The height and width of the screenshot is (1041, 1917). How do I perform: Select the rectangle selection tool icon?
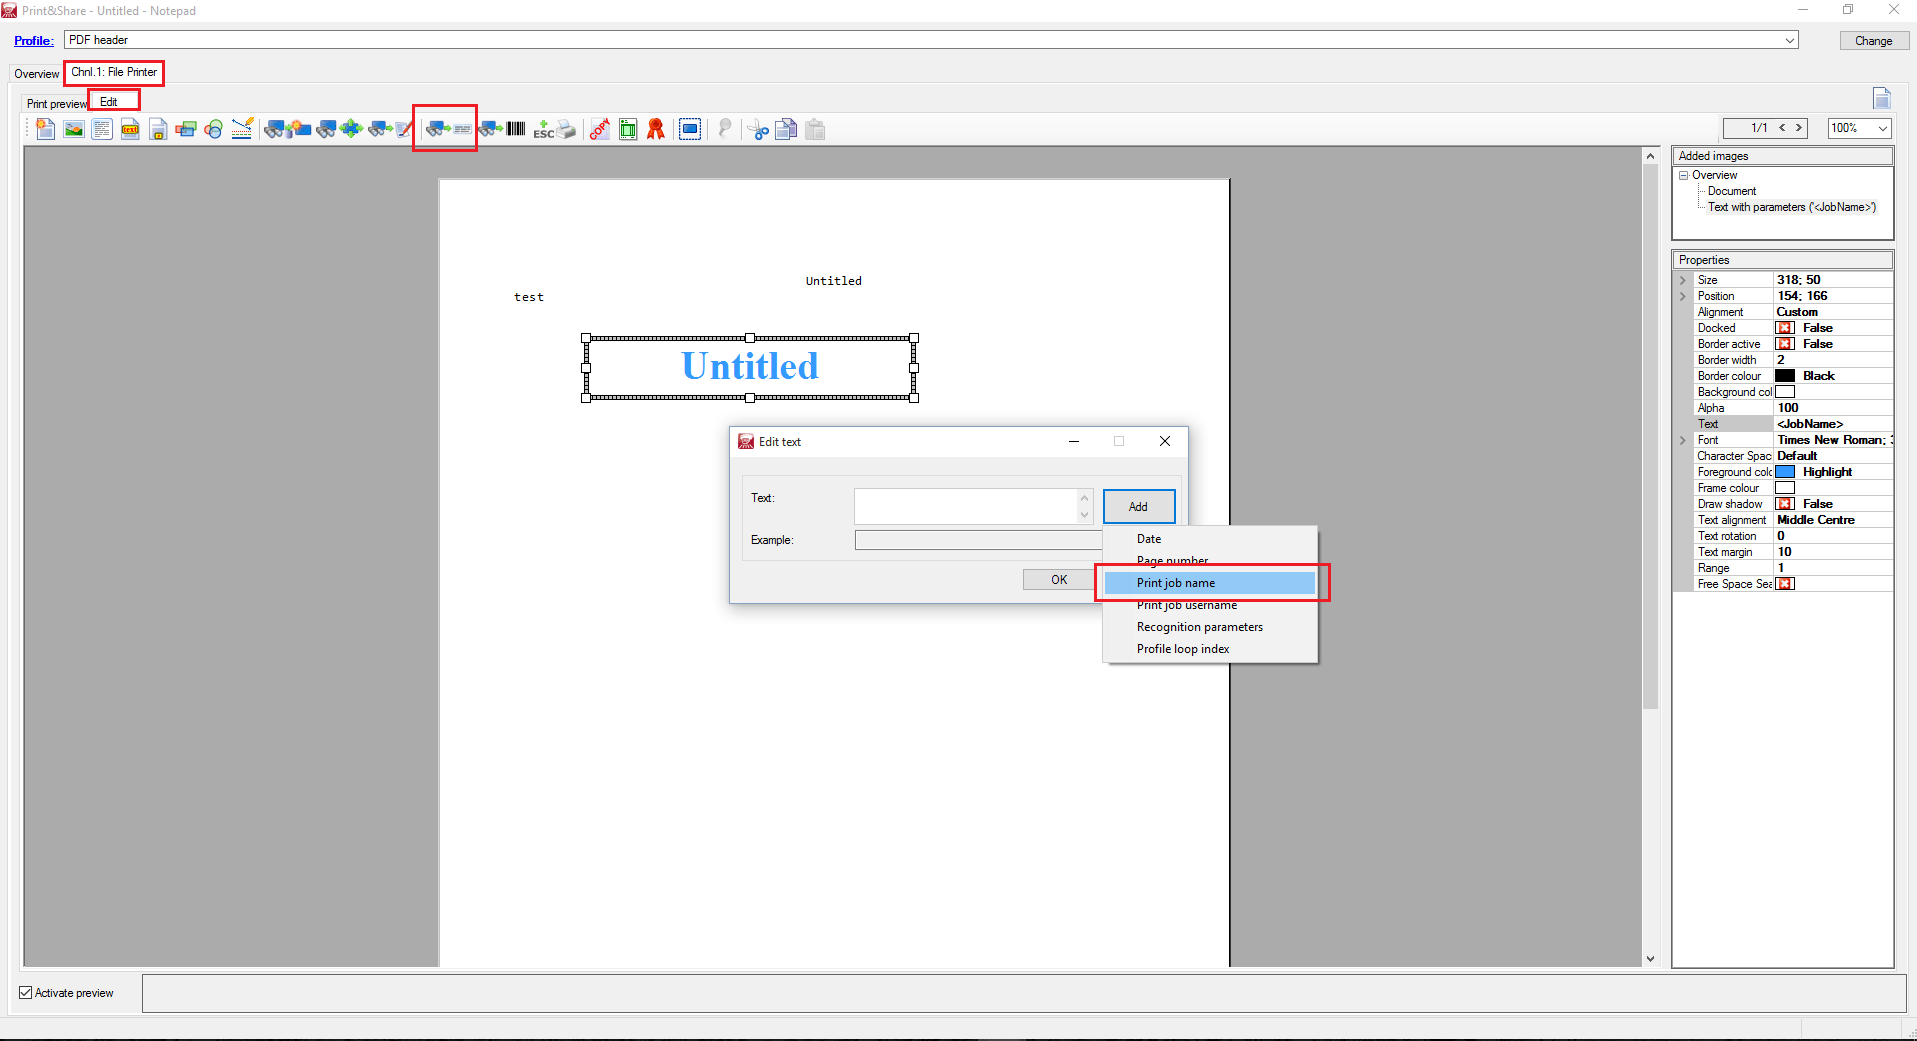pyautogui.click(x=690, y=128)
